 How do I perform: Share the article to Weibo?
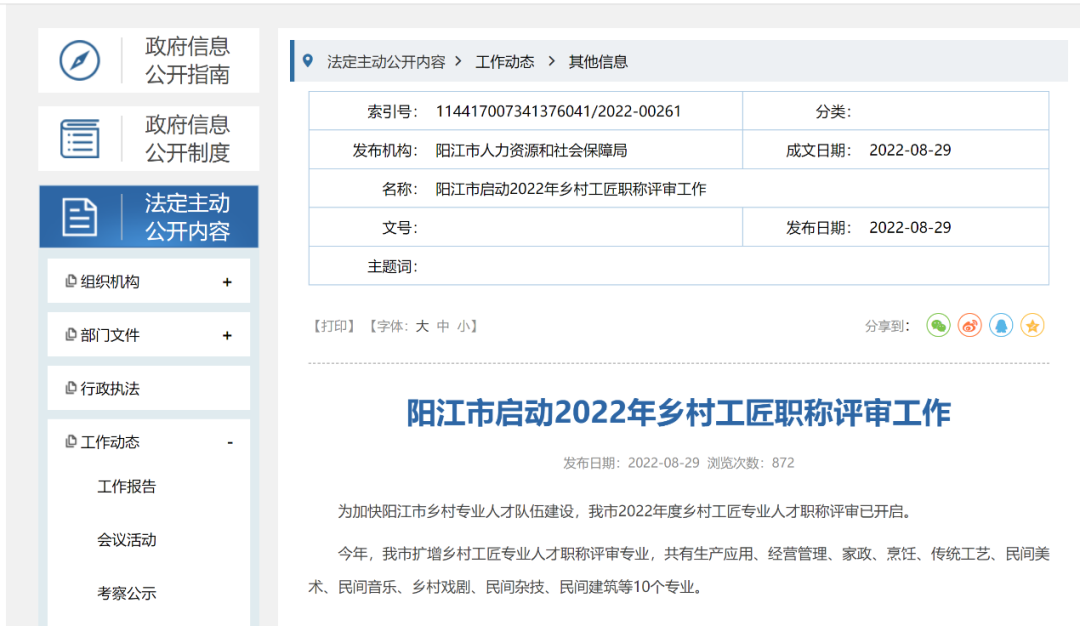coord(968,325)
